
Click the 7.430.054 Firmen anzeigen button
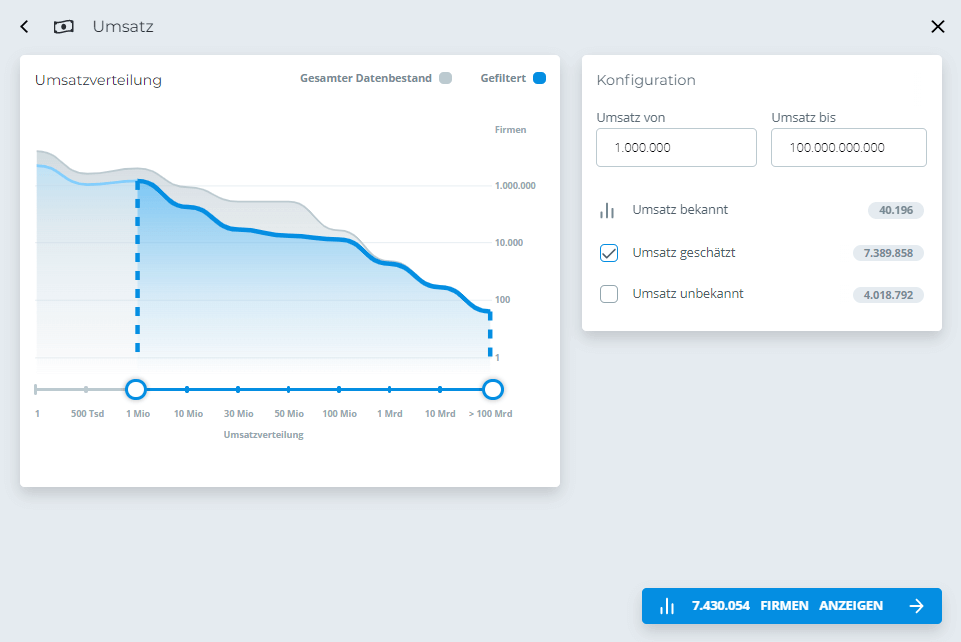pos(791,606)
